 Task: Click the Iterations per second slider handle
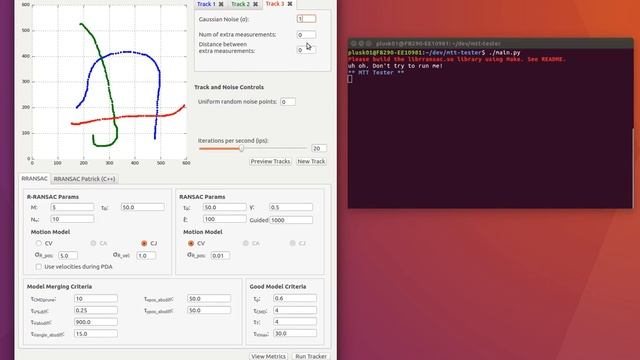pyautogui.click(x=241, y=148)
